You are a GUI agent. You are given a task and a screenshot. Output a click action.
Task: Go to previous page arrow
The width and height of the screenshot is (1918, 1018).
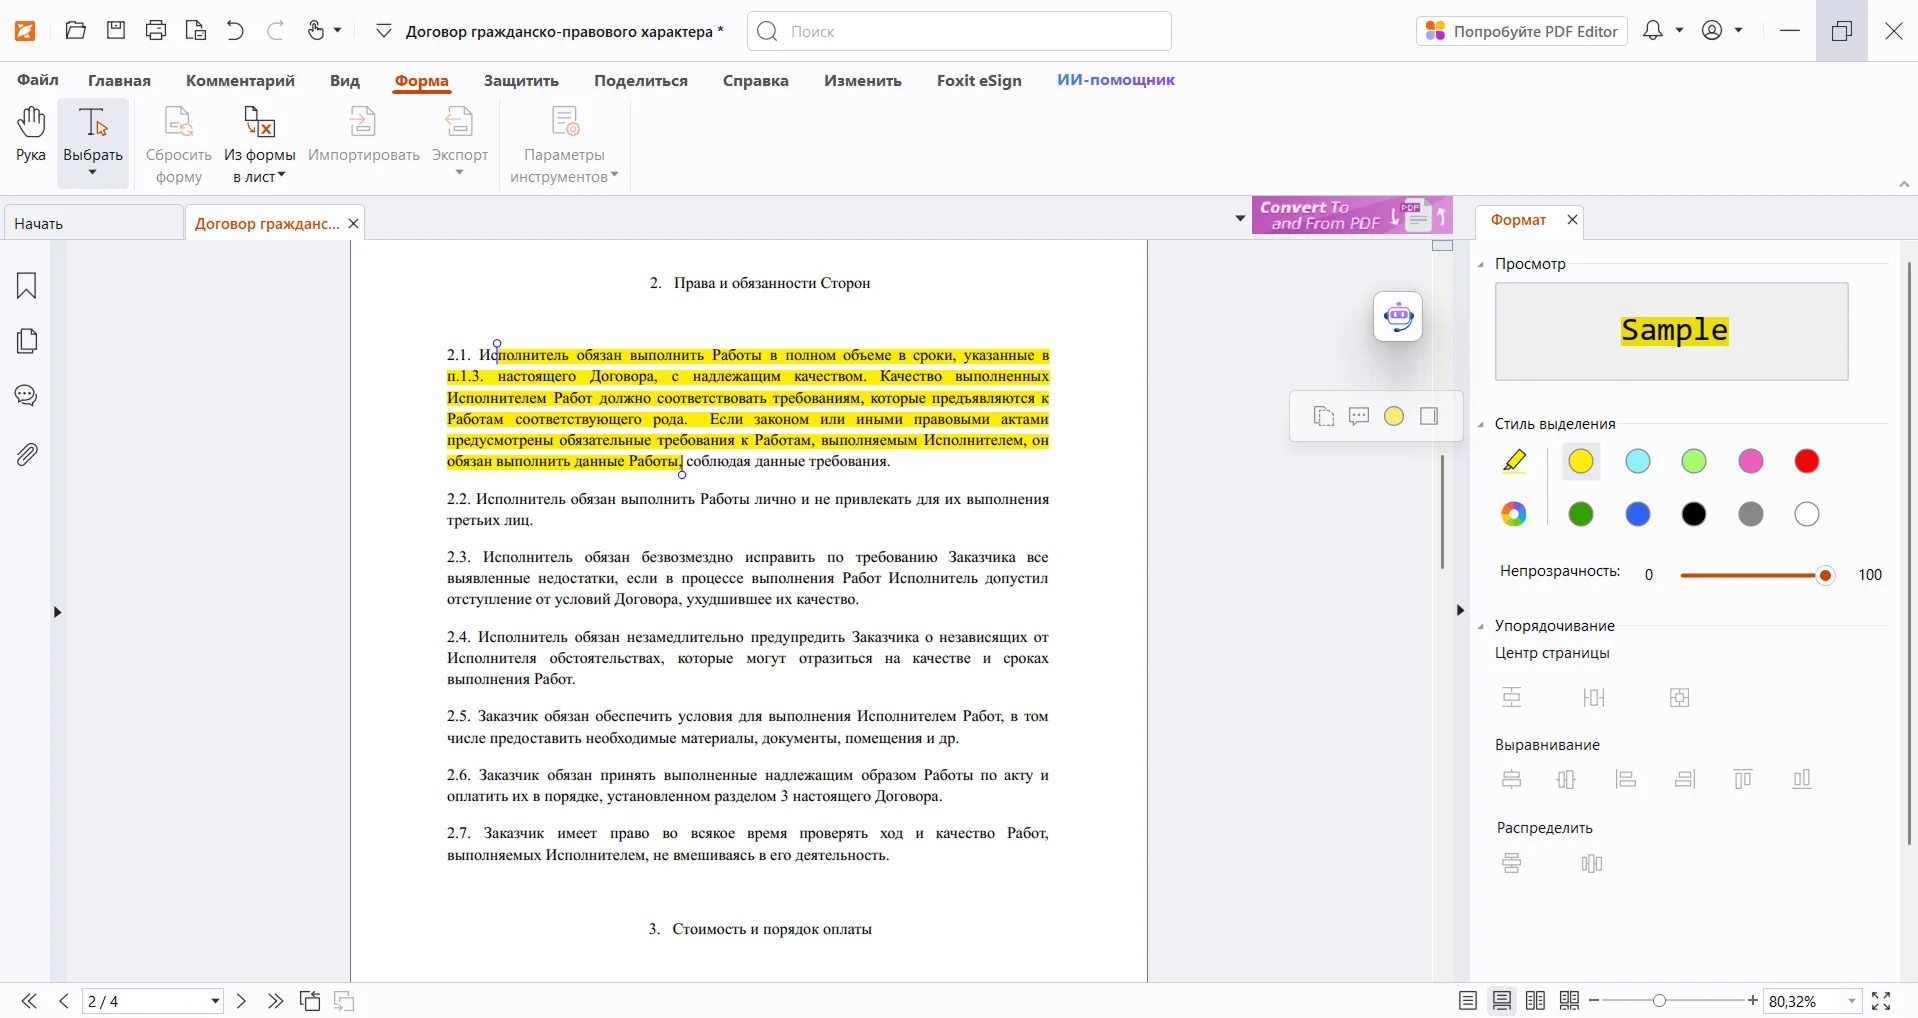(63, 1001)
